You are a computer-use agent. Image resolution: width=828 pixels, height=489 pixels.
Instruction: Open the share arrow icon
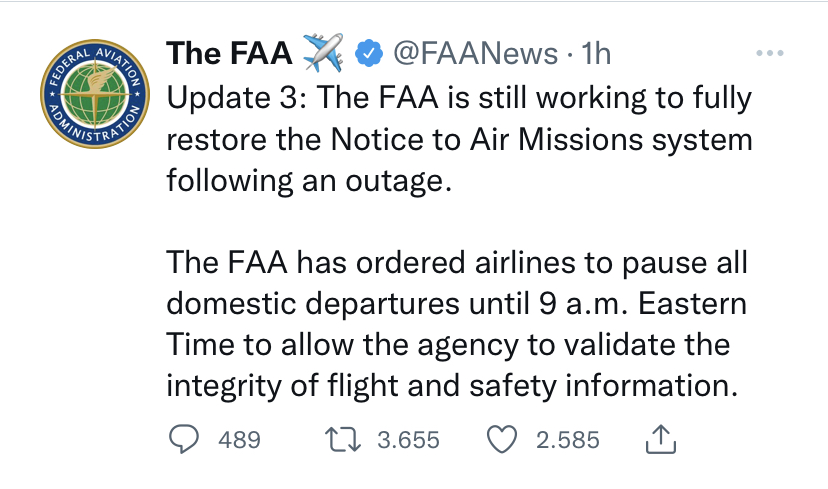[662, 439]
